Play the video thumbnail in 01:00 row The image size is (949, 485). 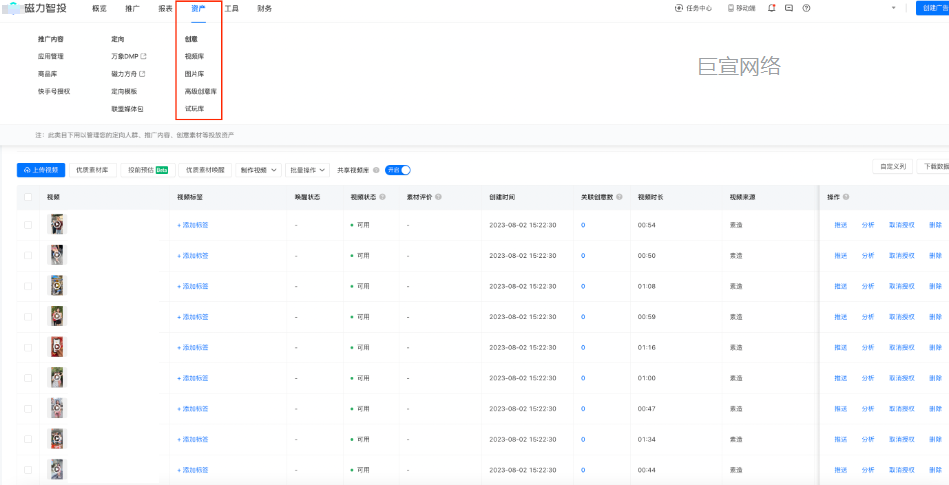point(57,377)
